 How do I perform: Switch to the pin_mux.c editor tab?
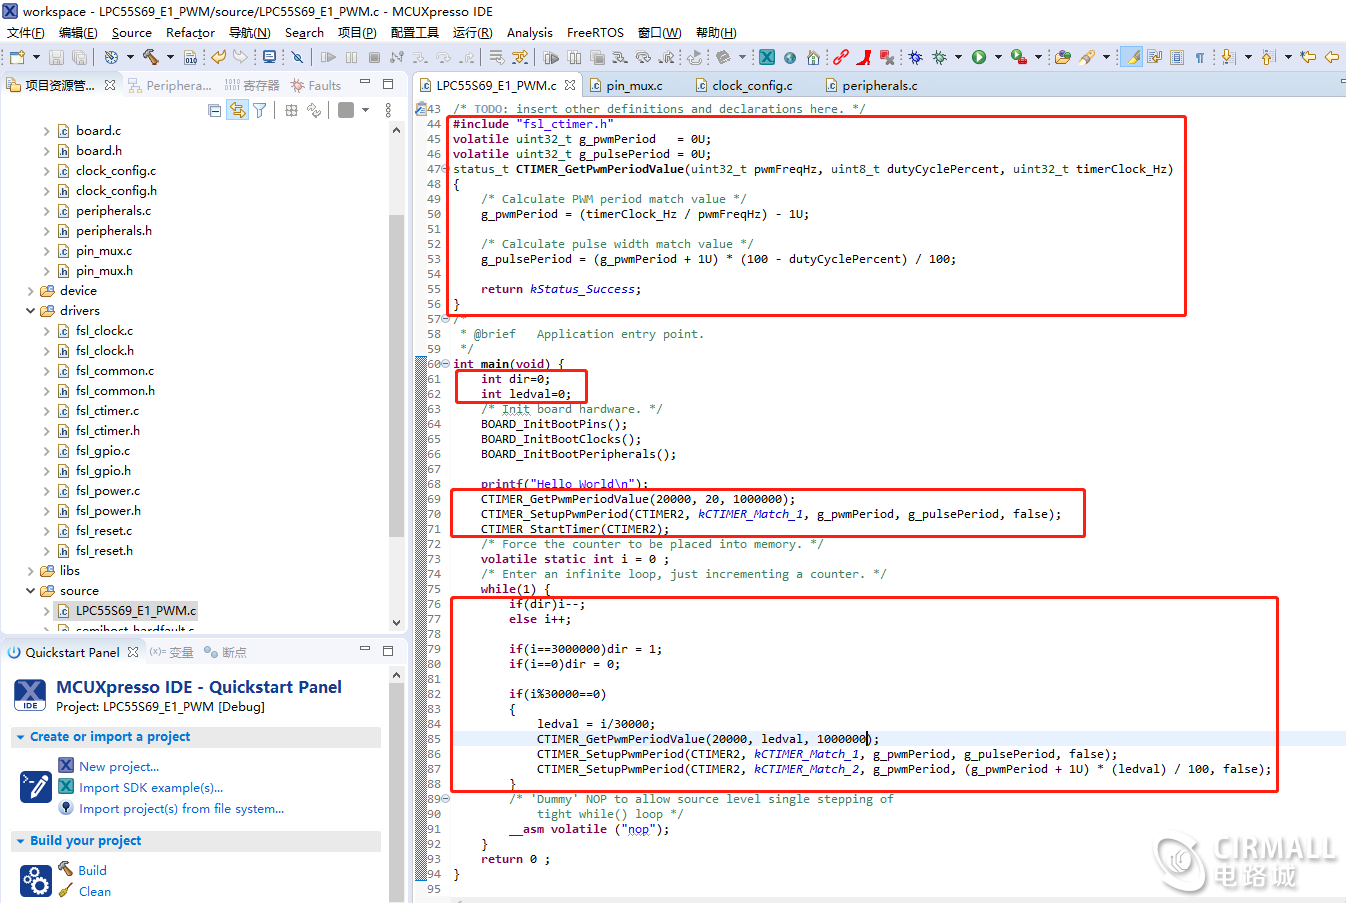tap(633, 85)
